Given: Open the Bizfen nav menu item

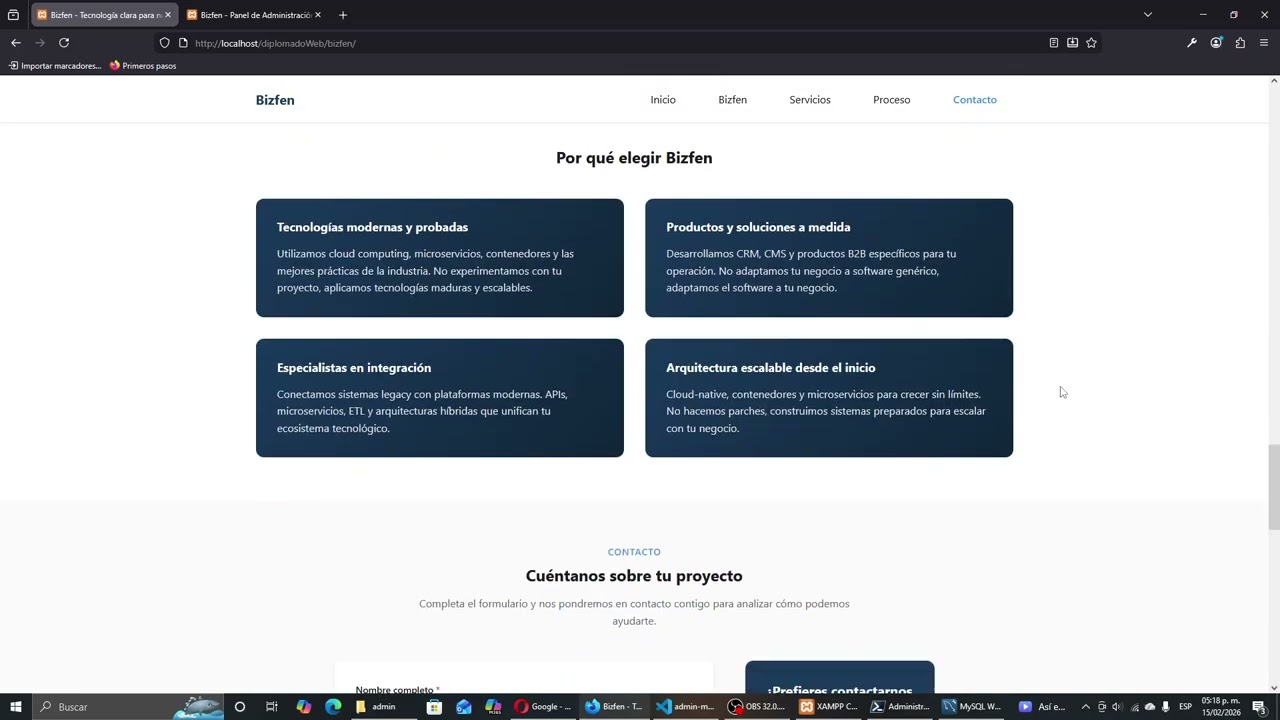Looking at the screenshot, I should point(732,100).
